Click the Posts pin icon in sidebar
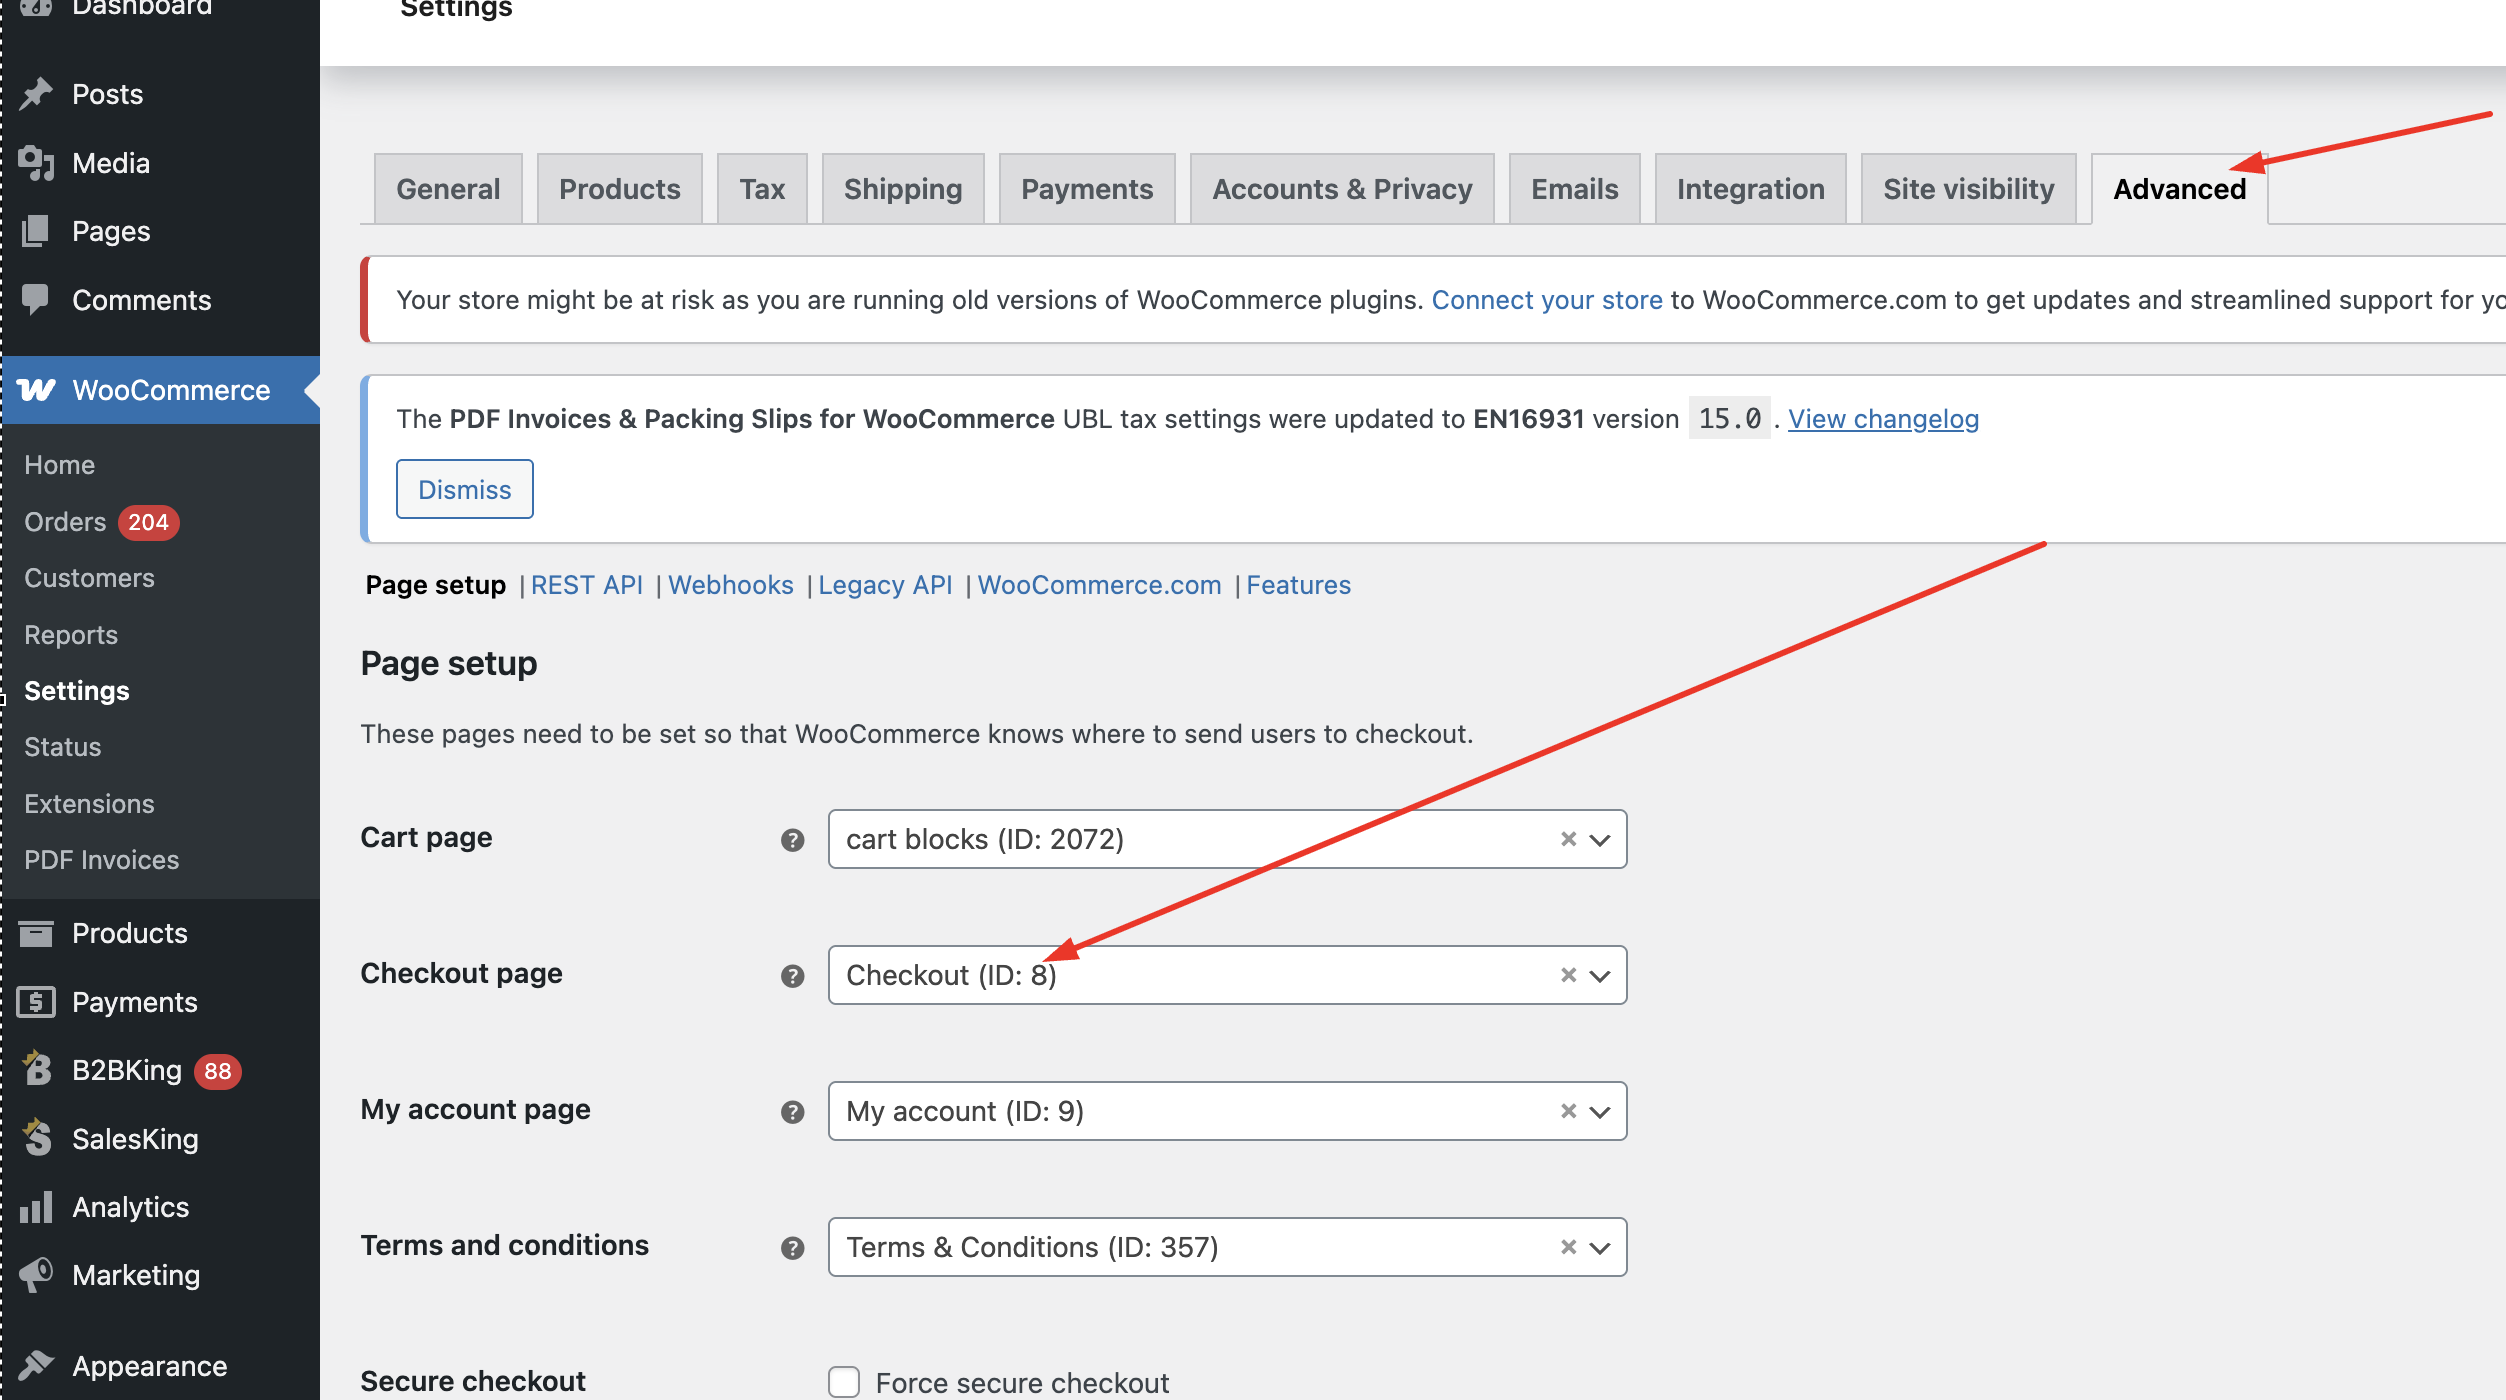This screenshot has width=2506, height=1400. [36, 94]
